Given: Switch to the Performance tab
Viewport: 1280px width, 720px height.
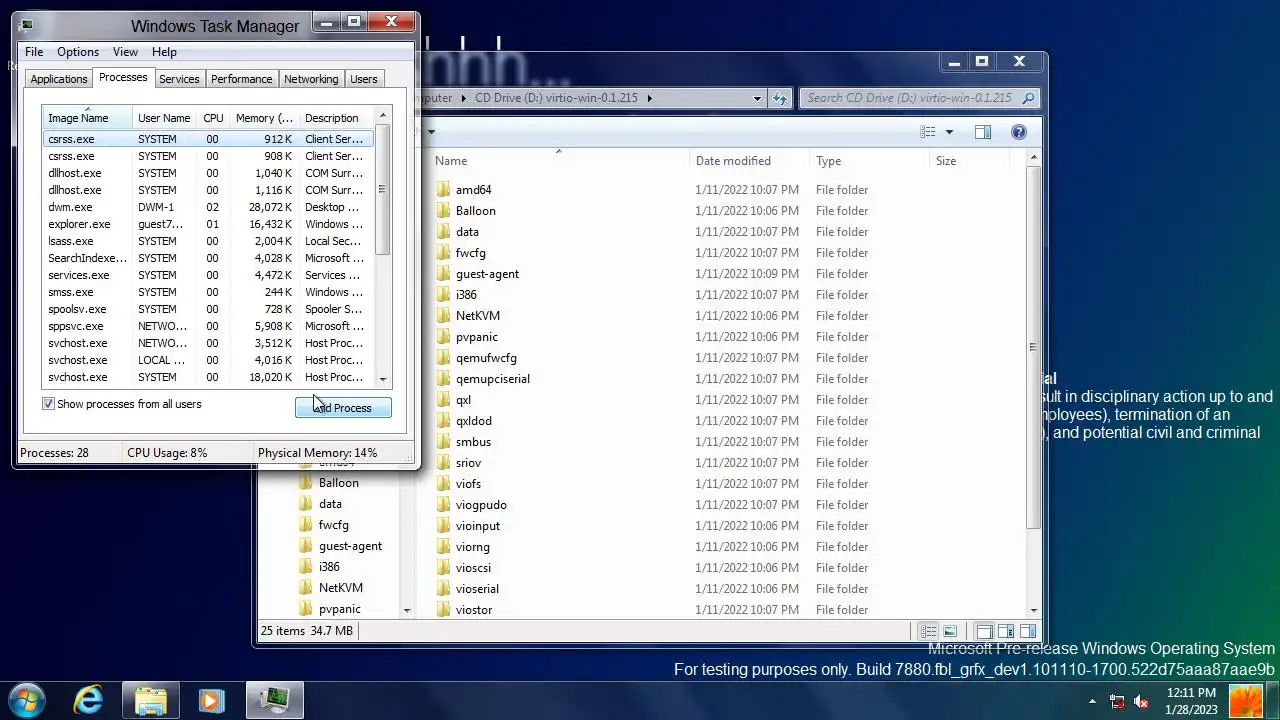Looking at the screenshot, I should (241, 79).
